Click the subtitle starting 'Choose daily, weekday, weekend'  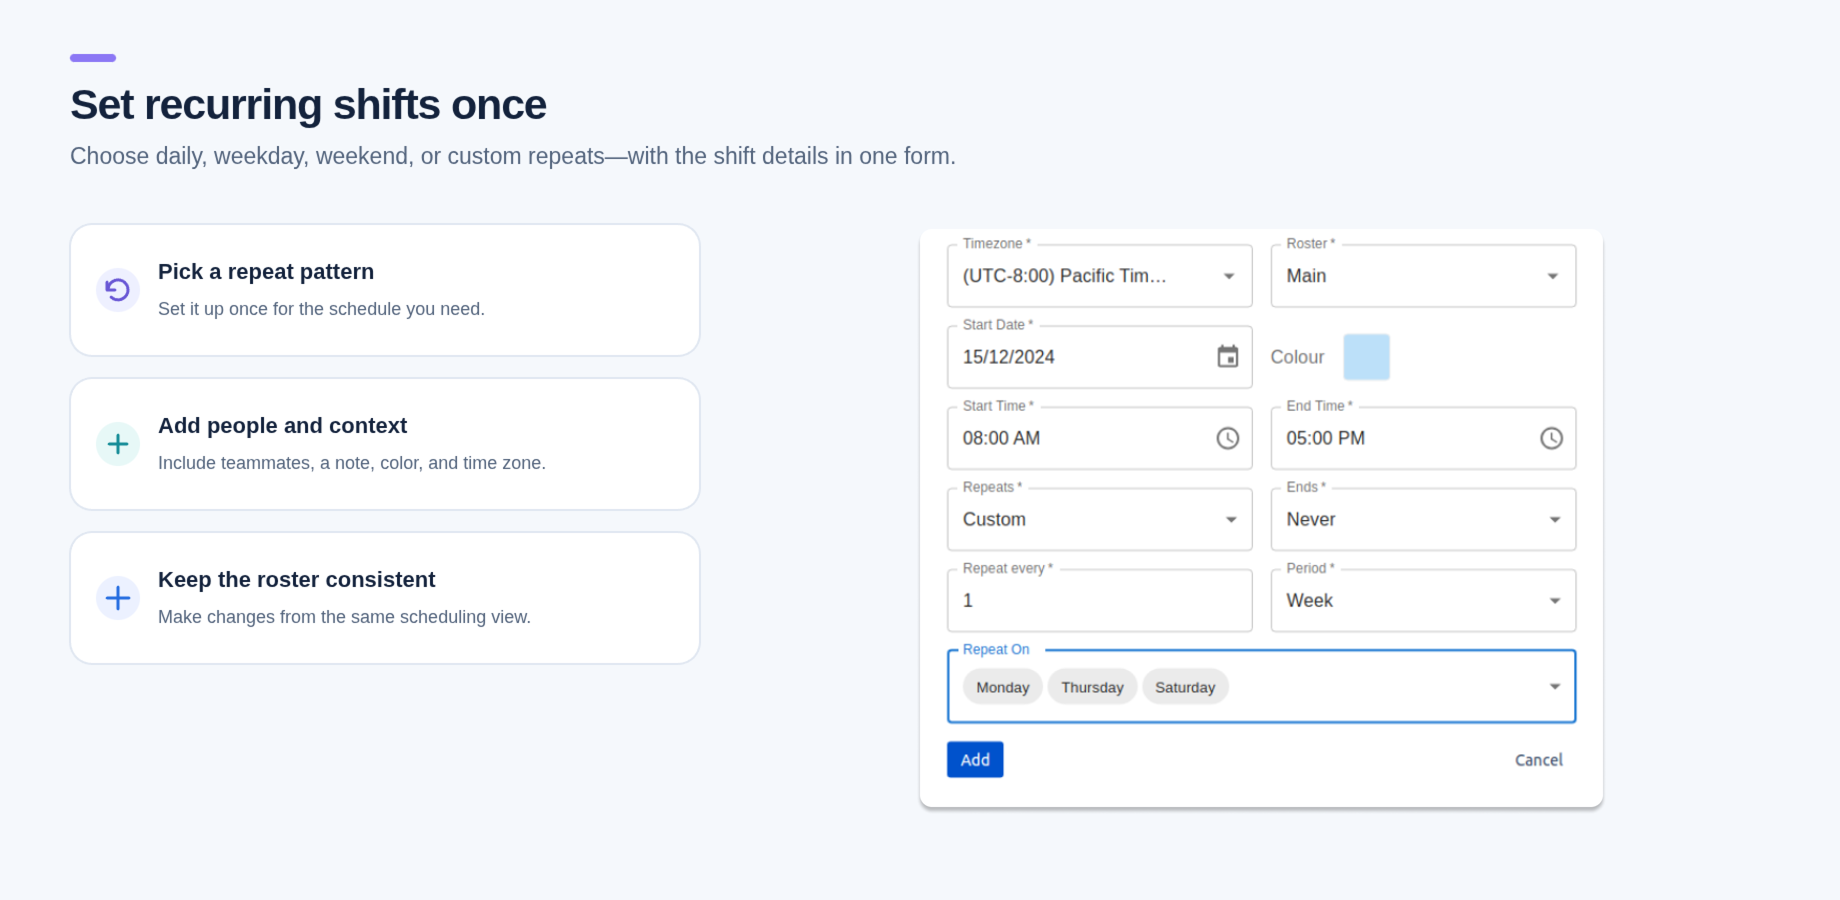(513, 156)
